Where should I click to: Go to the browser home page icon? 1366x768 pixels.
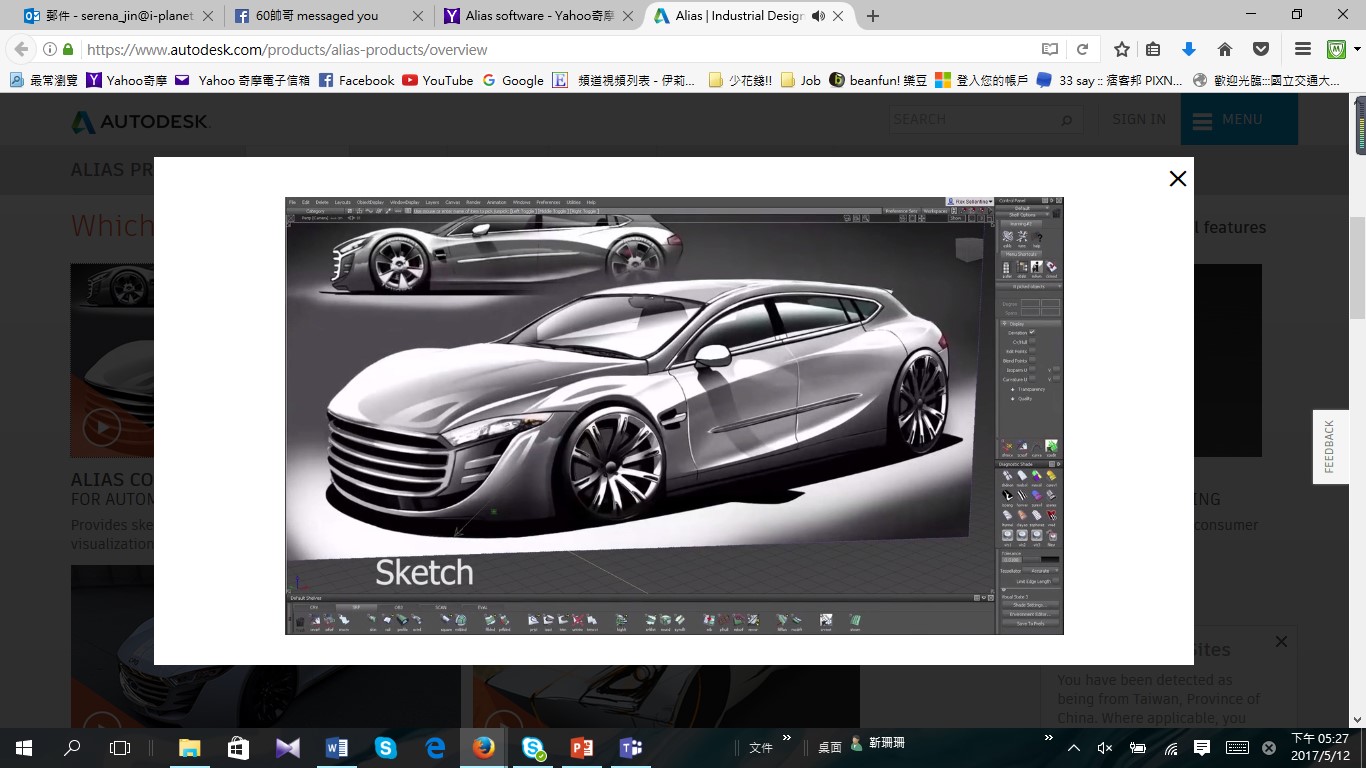pos(1224,49)
